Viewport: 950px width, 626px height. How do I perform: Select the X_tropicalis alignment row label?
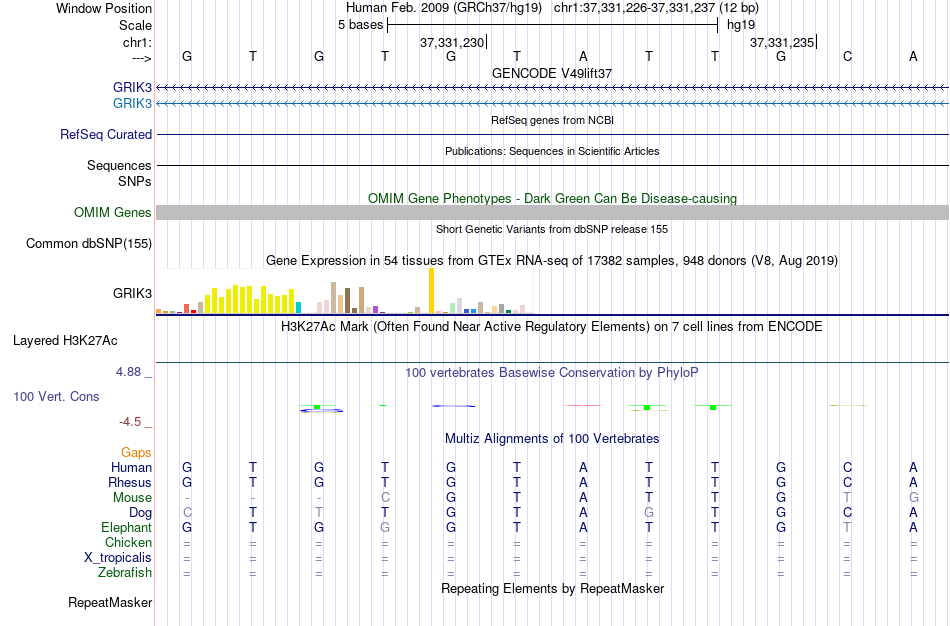point(118,558)
